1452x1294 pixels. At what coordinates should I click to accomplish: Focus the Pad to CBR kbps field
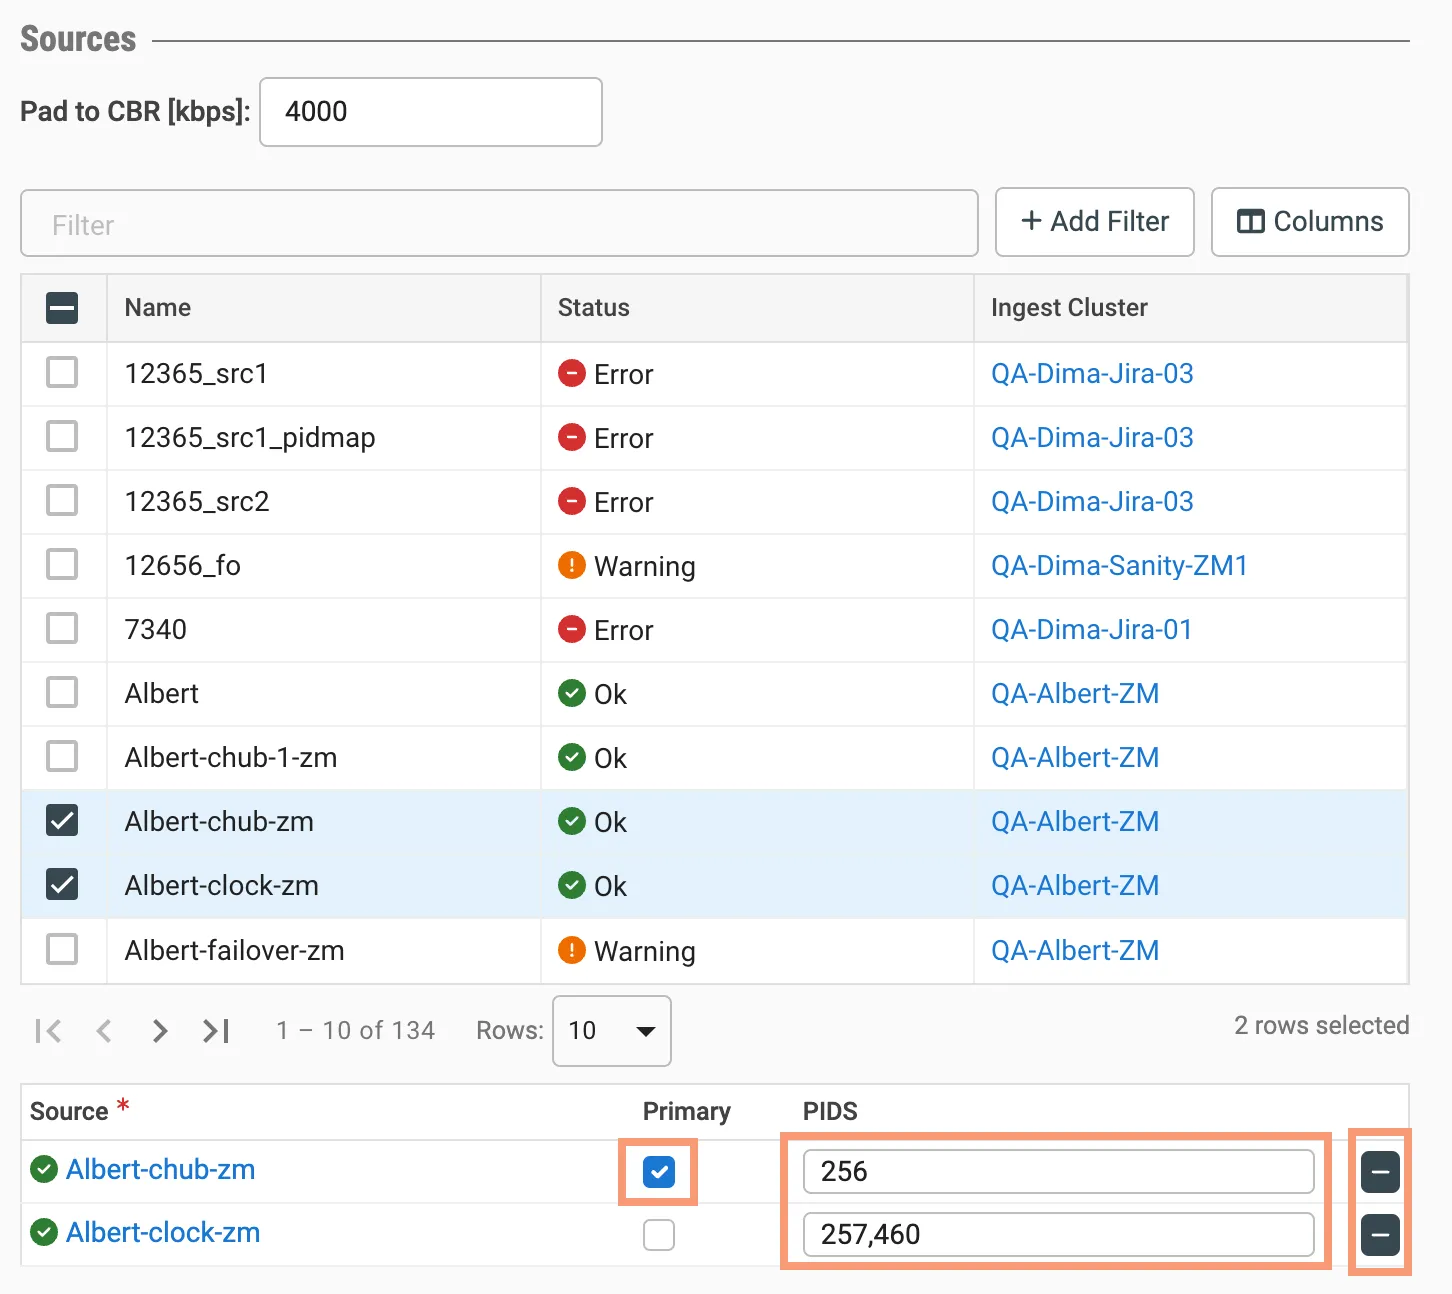[x=431, y=112]
